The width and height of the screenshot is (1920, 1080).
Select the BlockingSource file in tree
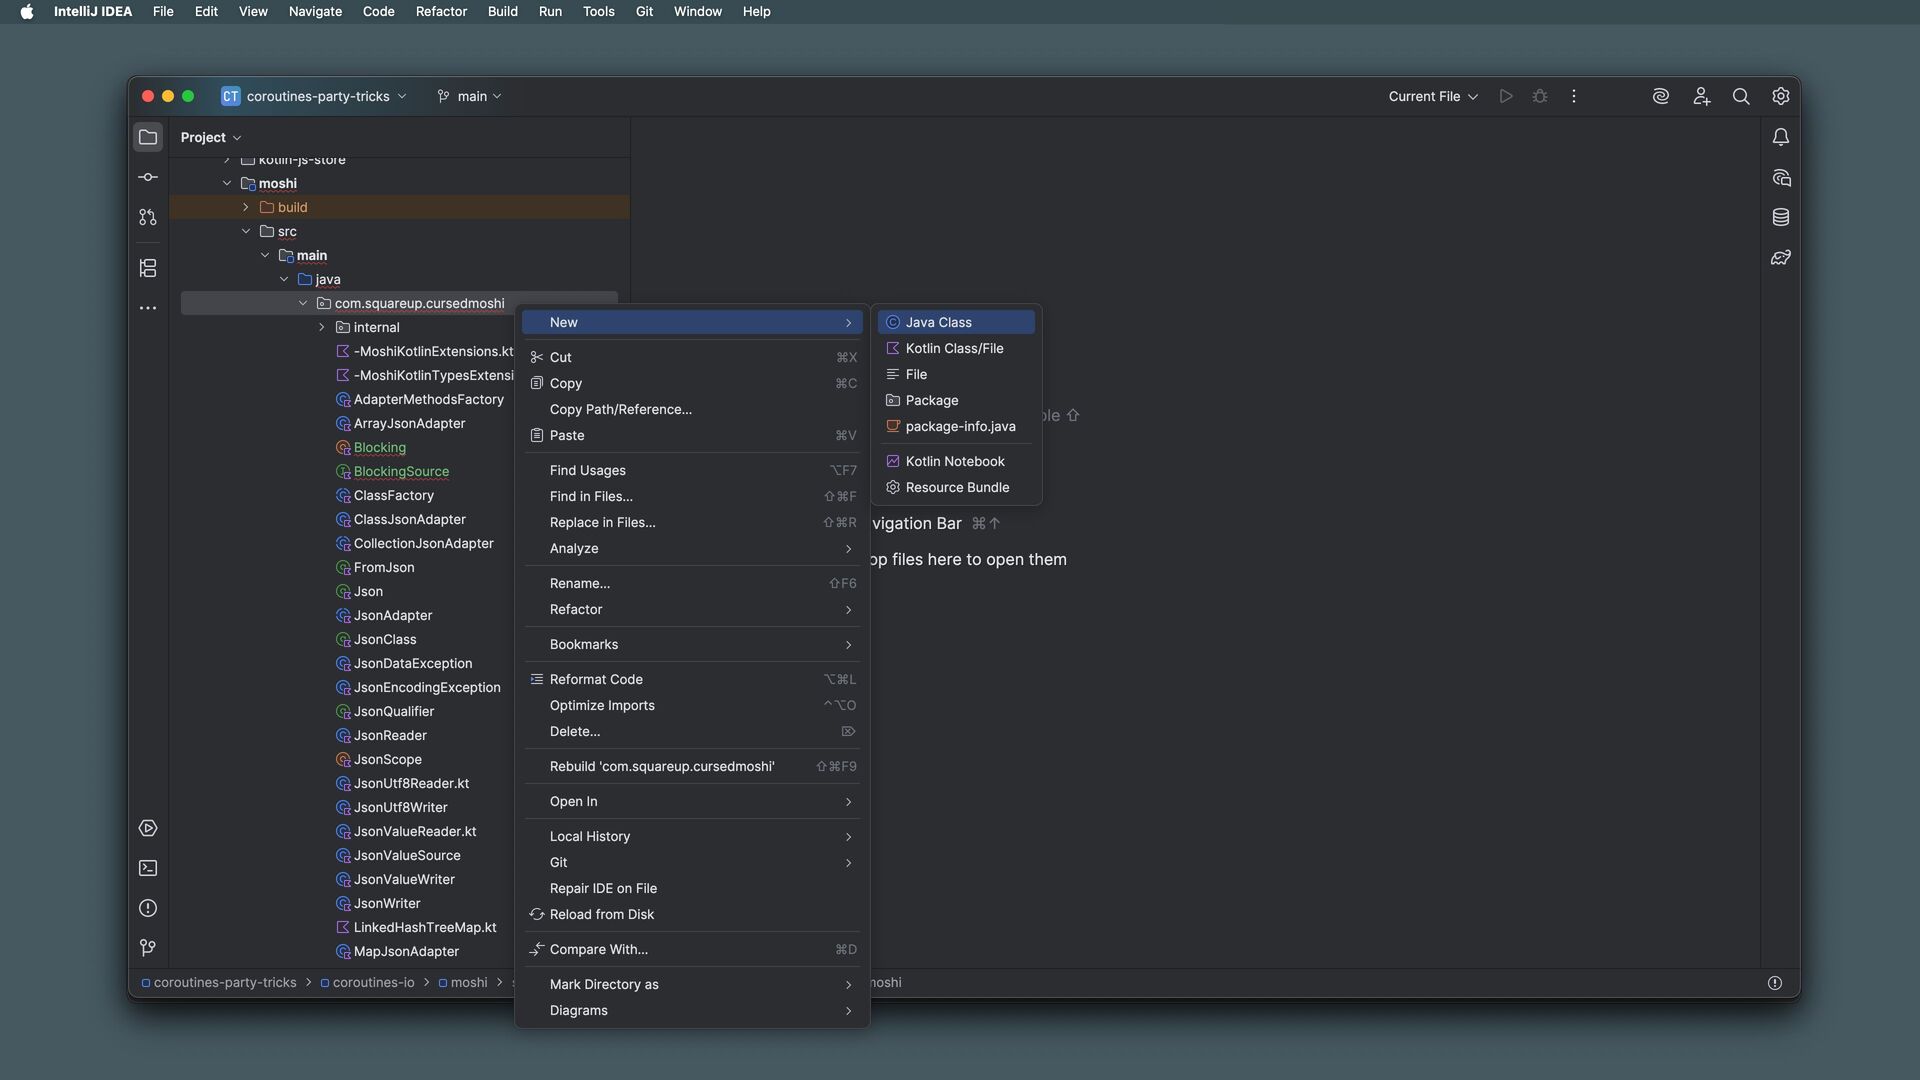401,471
